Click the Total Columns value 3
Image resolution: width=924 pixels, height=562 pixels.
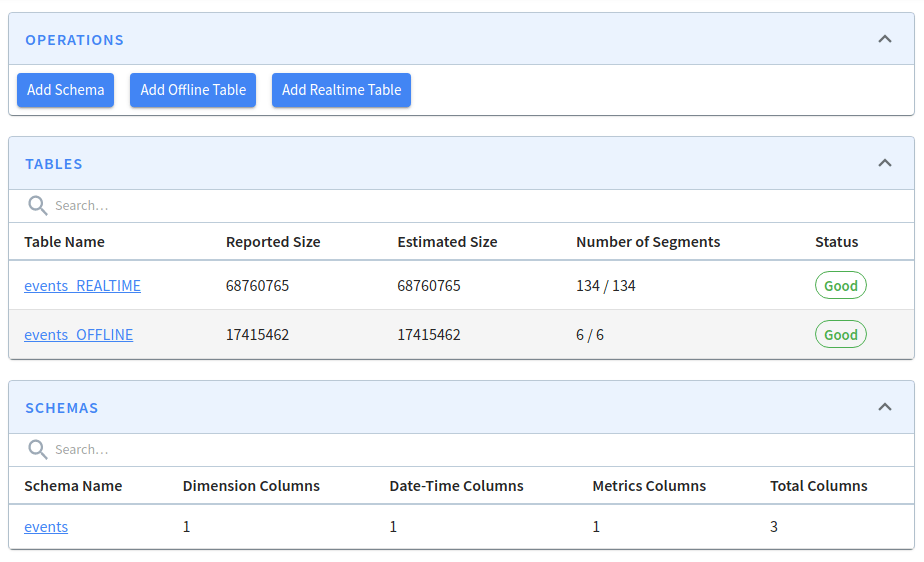(774, 527)
